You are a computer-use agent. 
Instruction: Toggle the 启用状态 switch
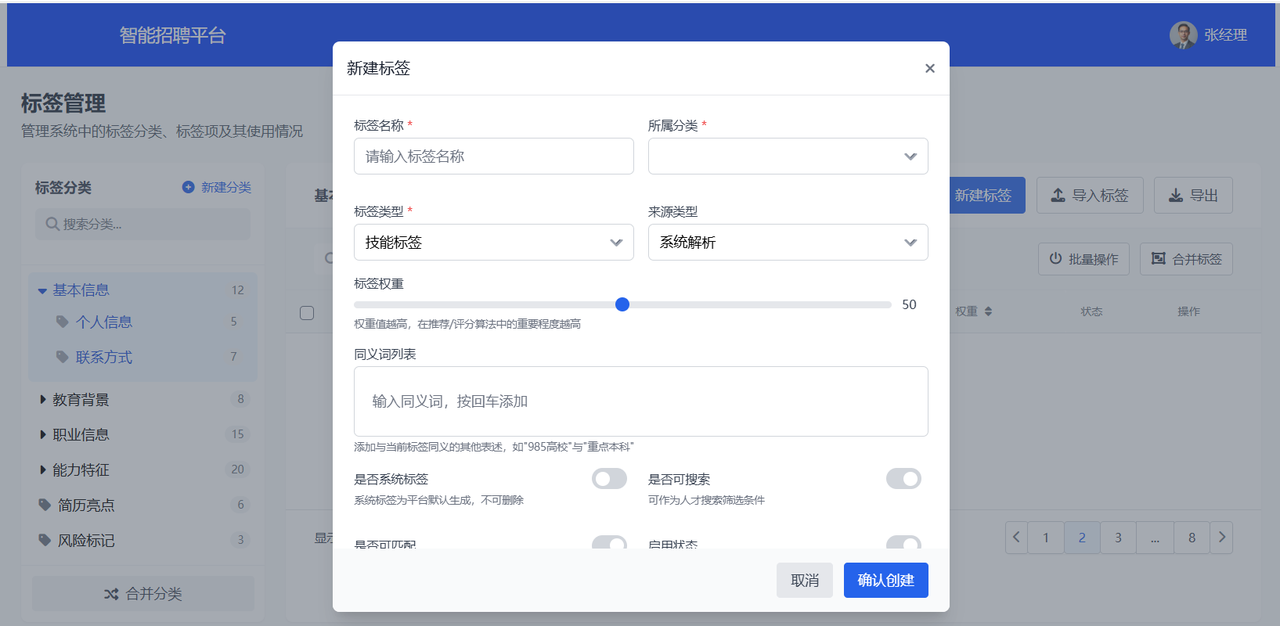click(x=903, y=543)
